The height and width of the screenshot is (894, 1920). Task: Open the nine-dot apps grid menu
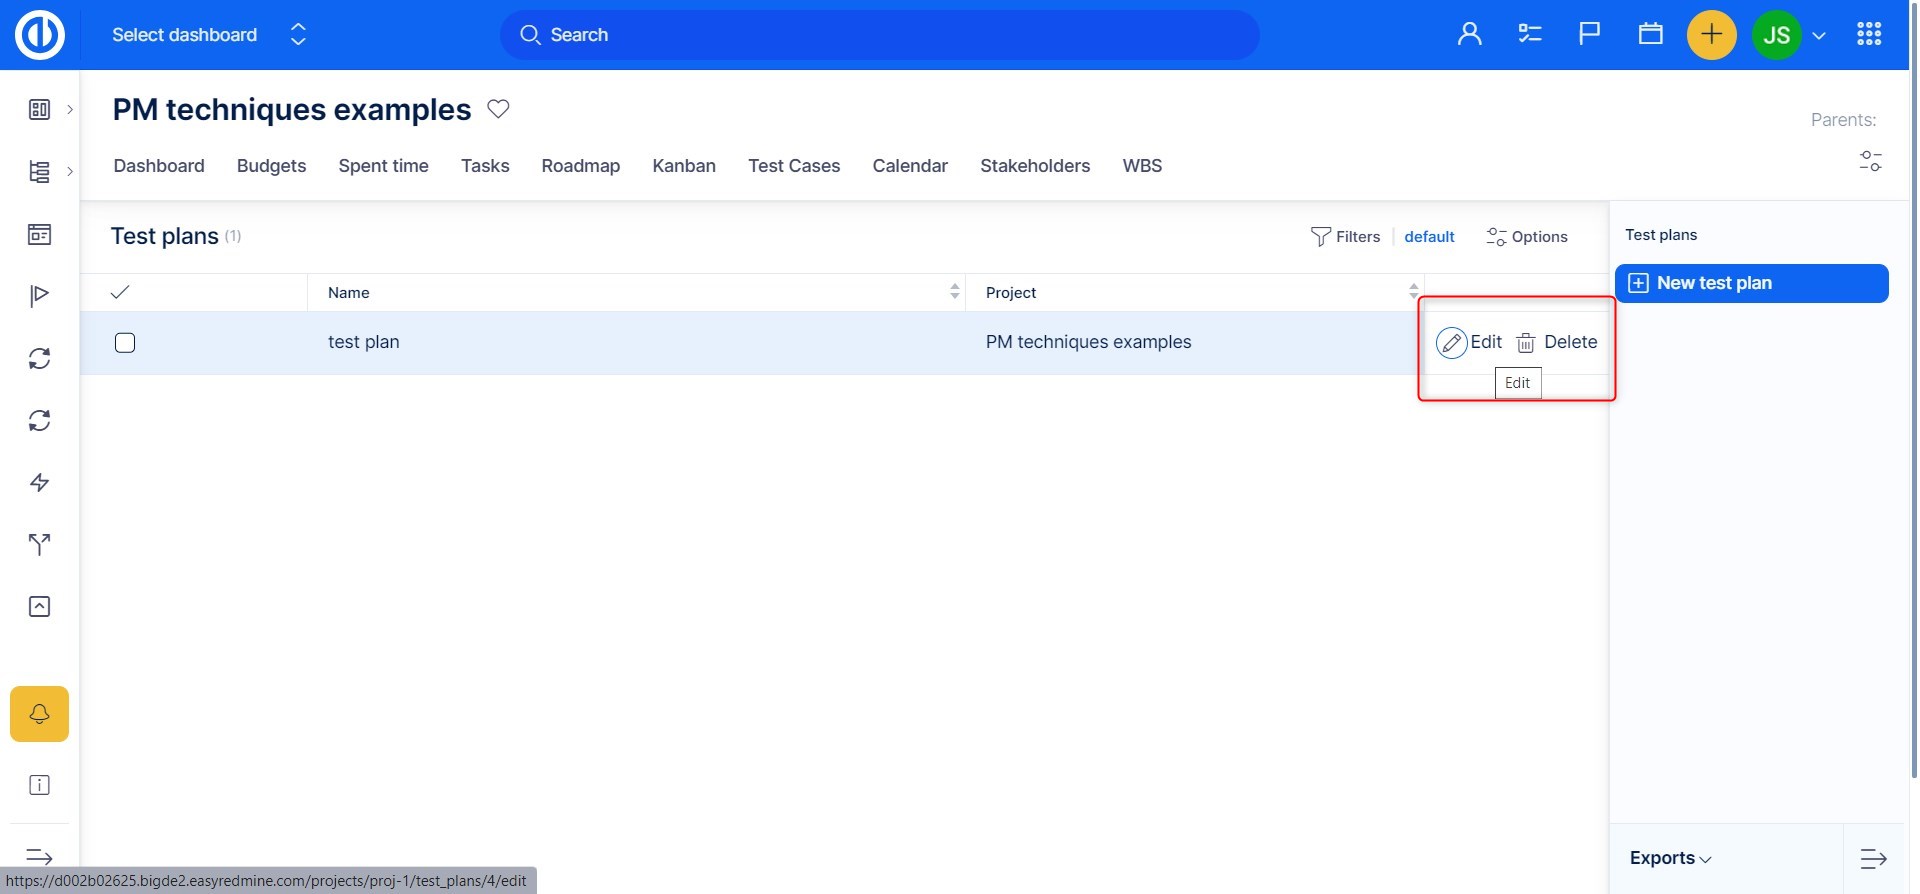[1868, 34]
